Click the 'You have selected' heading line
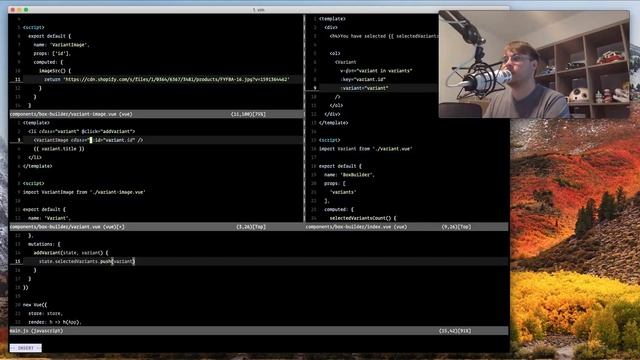Screen dimensions: 640x360 [x=384, y=36]
